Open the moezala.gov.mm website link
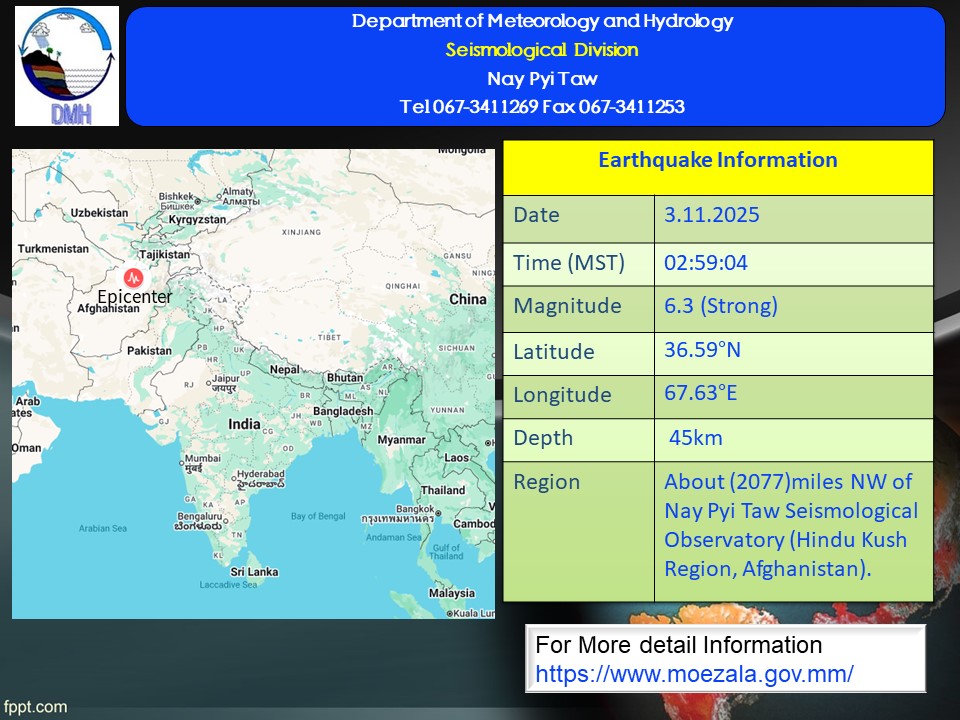 coord(694,674)
